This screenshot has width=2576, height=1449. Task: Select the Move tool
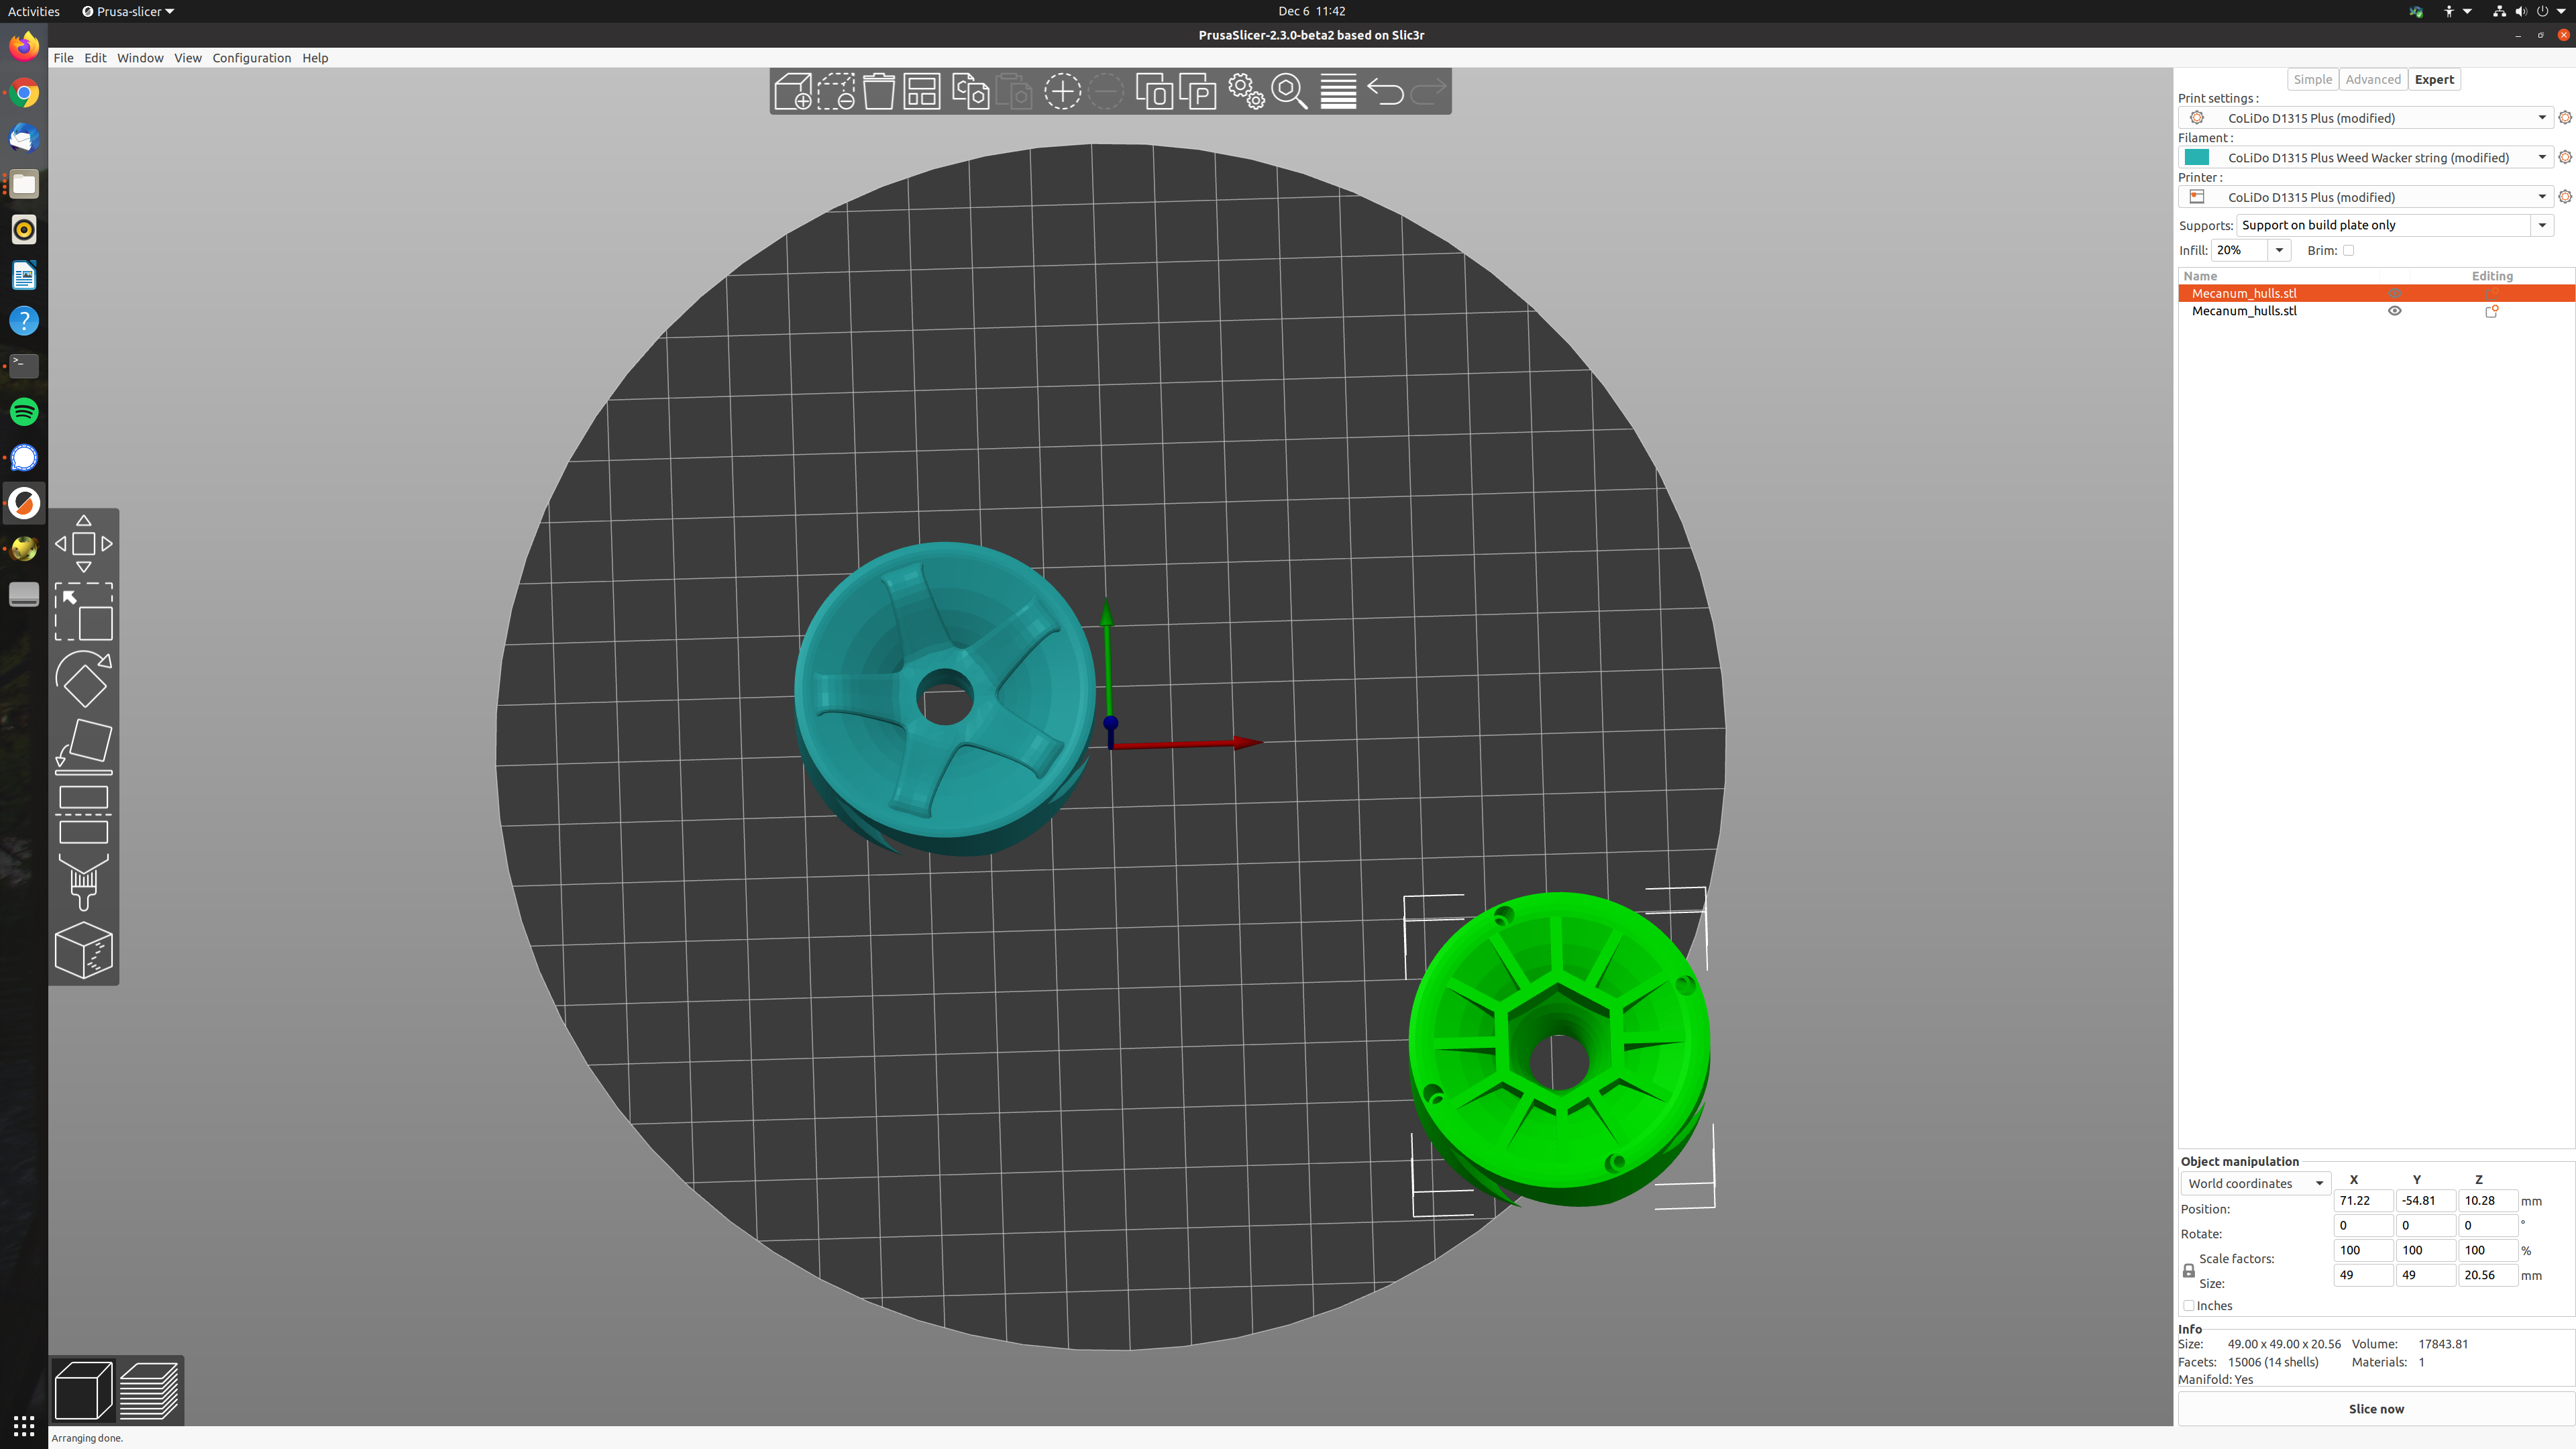click(x=84, y=544)
